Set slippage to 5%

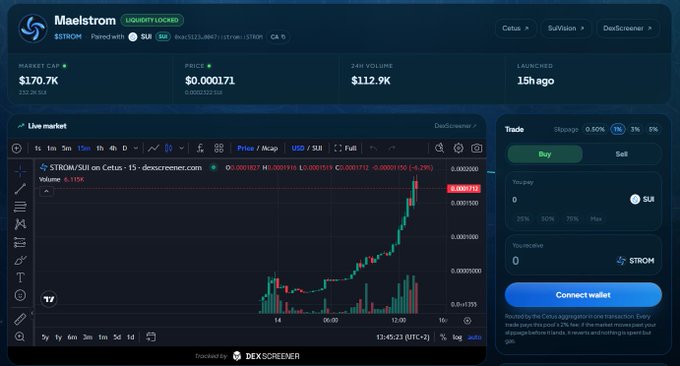(653, 129)
